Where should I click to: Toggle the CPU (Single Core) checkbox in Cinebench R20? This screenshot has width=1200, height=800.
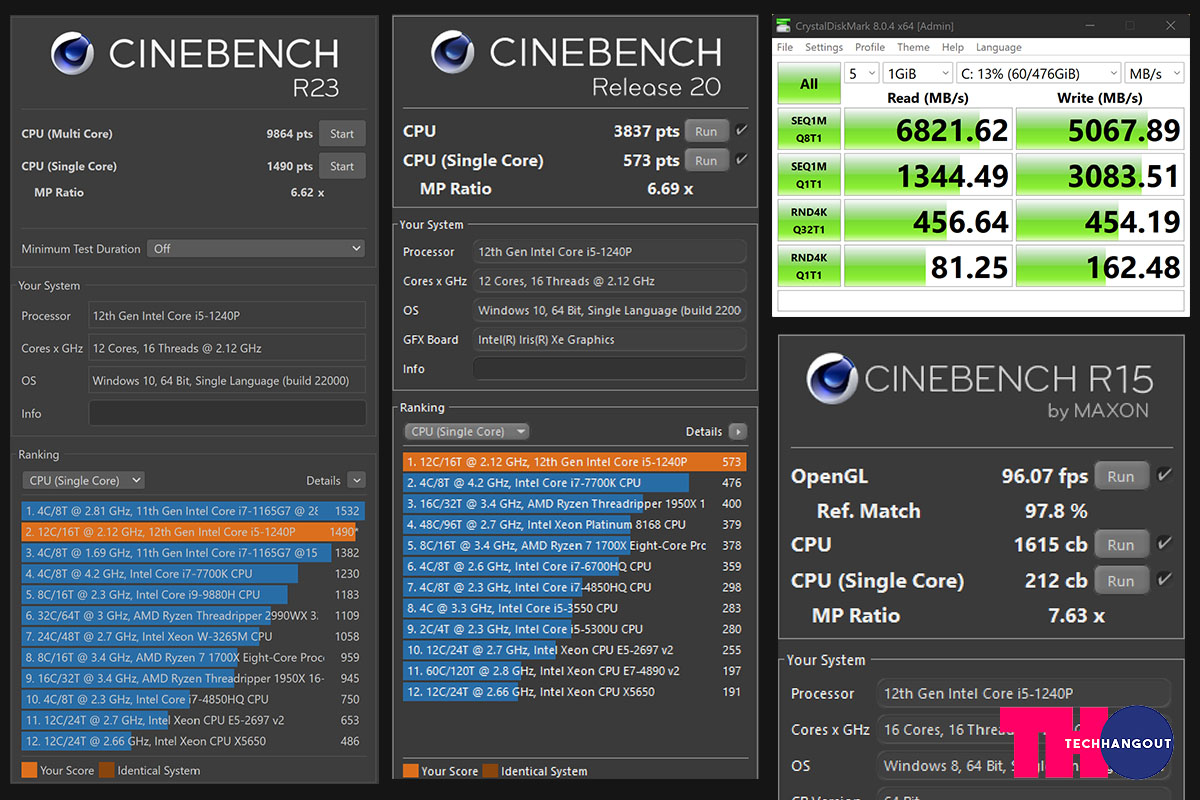(x=741, y=160)
